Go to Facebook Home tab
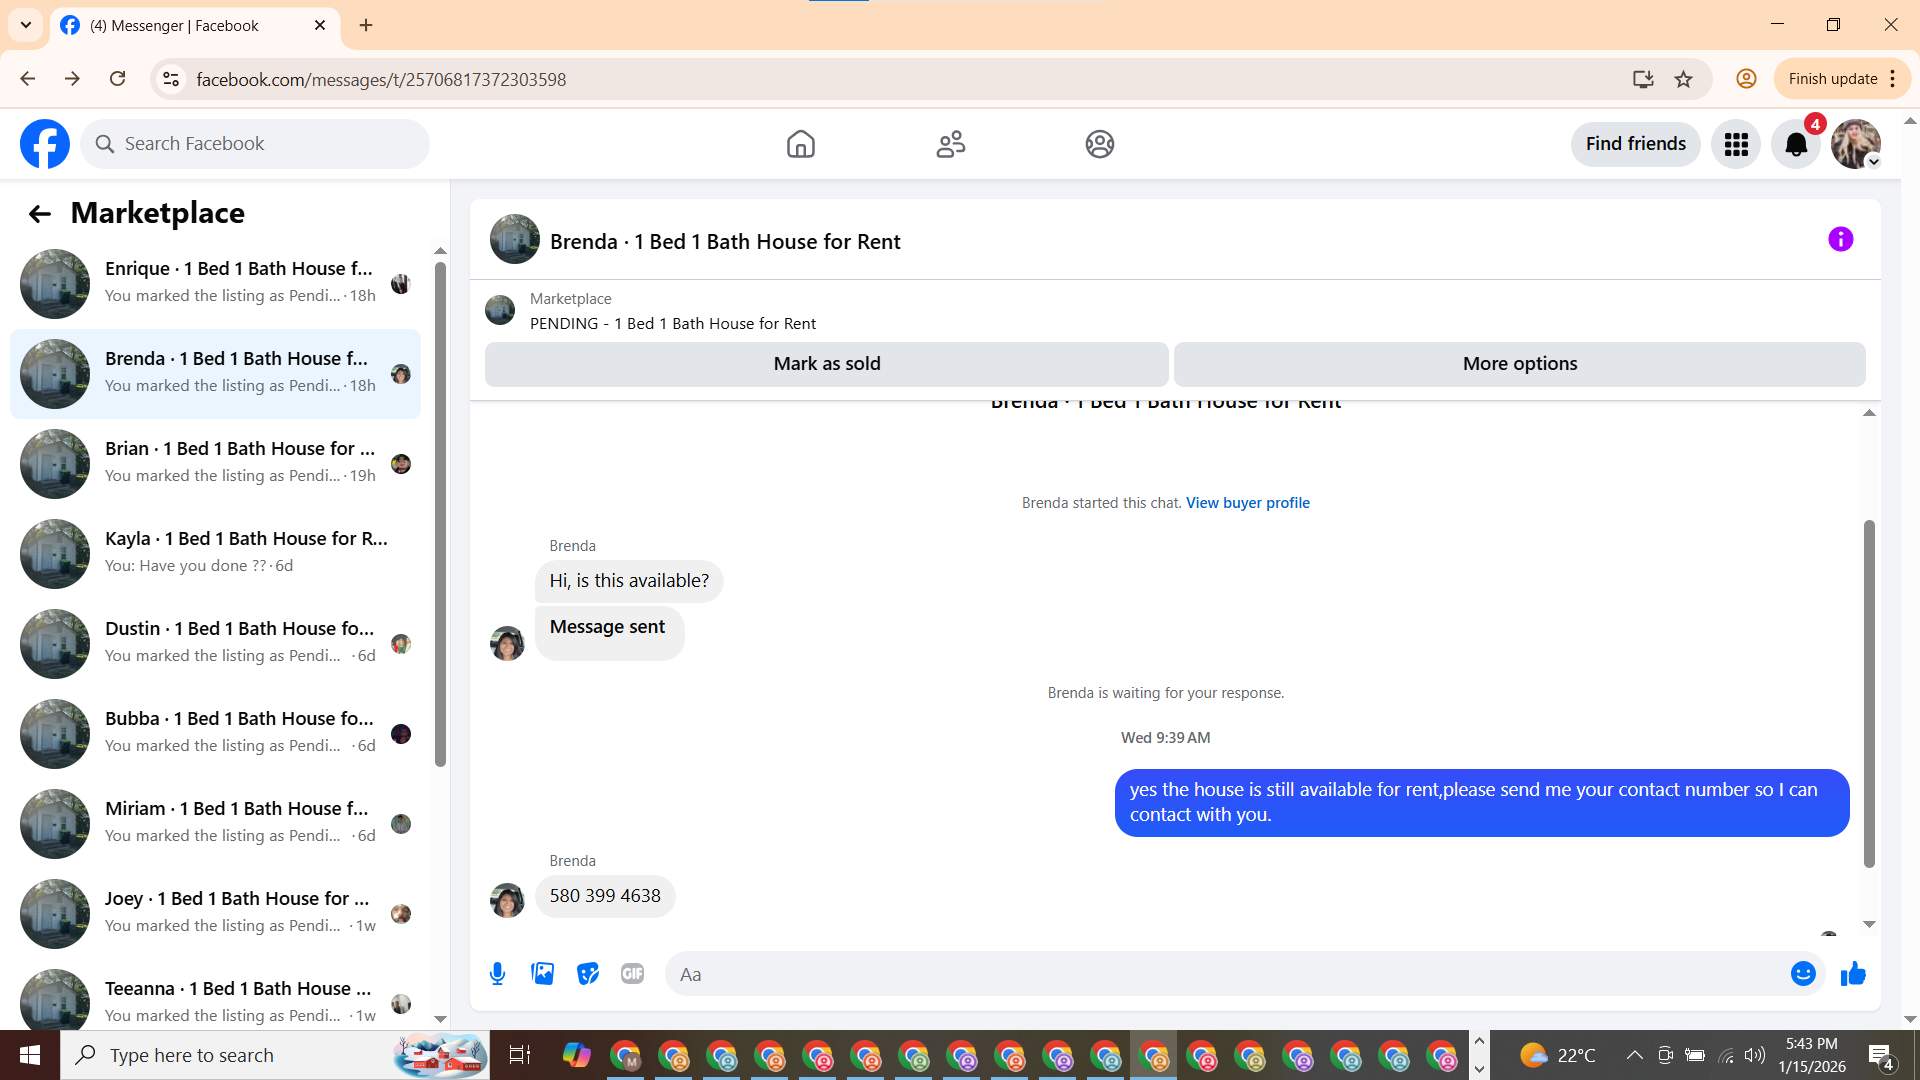 800,144
